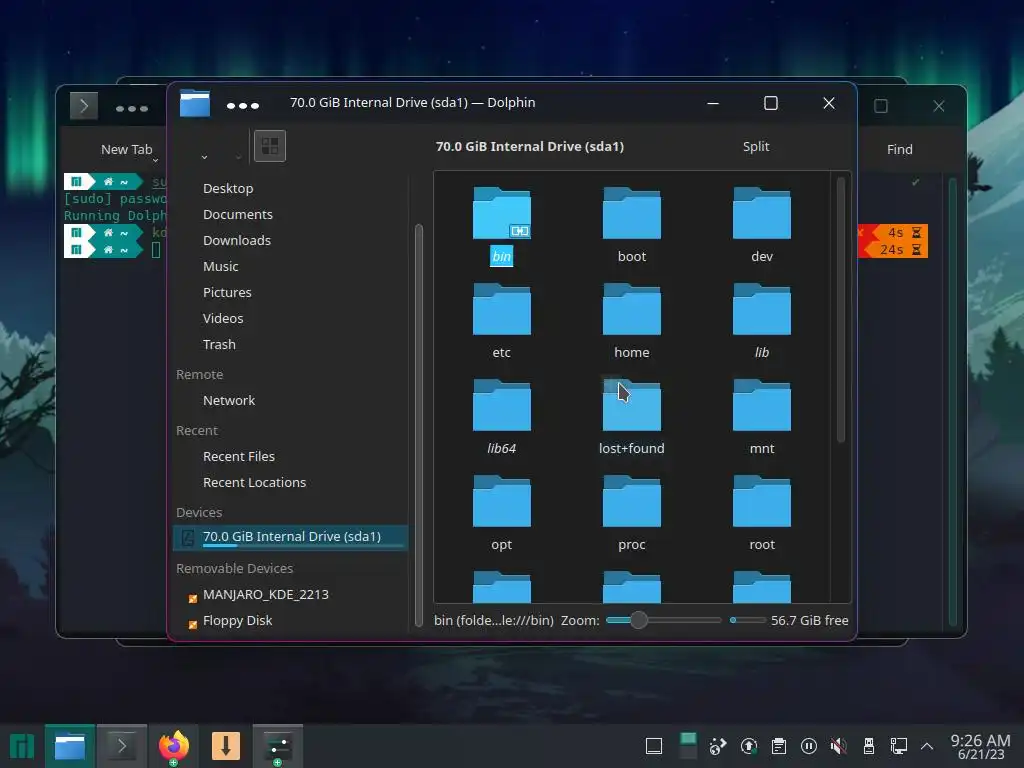The width and height of the screenshot is (1024, 768).
Task: Launch Firefox from the taskbar
Action: click(x=174, y=746)
